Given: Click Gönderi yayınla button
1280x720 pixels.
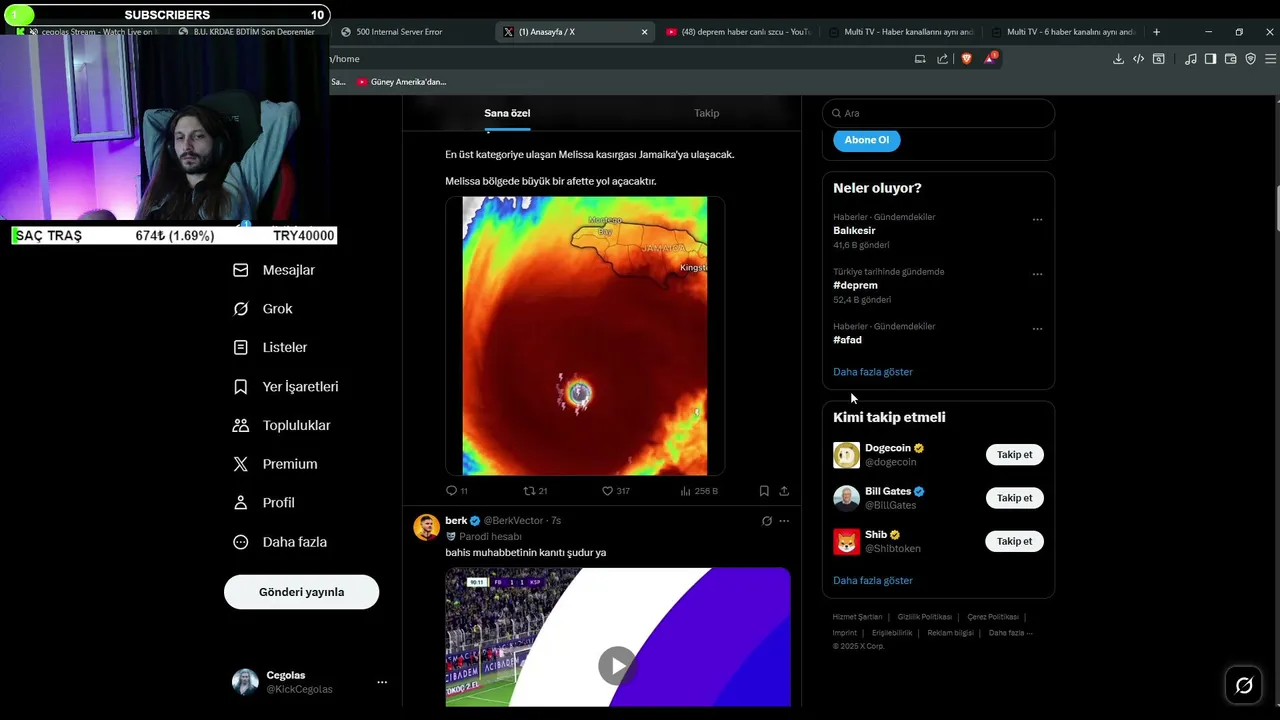Looking at the screenshot, I should pyautogui.click(x=301, y=592).
